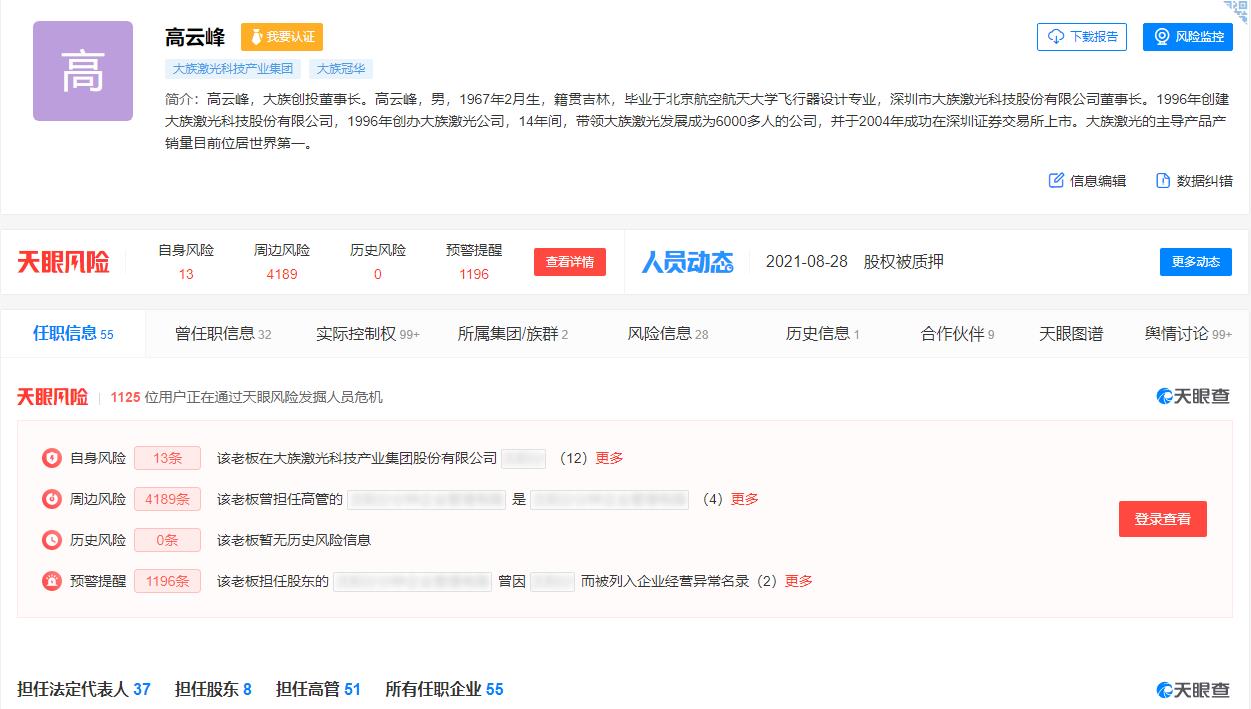This screenshot has width=1251, height=709.
Task: Click 周边风险 count 4189 in summary bar
Action: click(x=282, y=274)
